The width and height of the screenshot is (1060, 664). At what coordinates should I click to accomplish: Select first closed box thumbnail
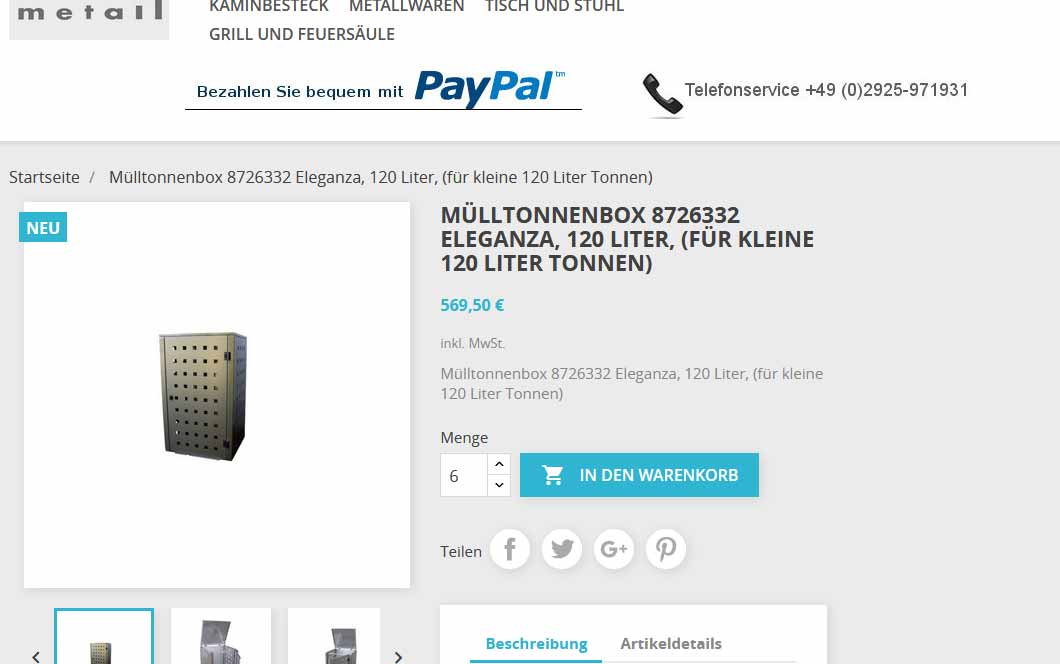[104, 636]
